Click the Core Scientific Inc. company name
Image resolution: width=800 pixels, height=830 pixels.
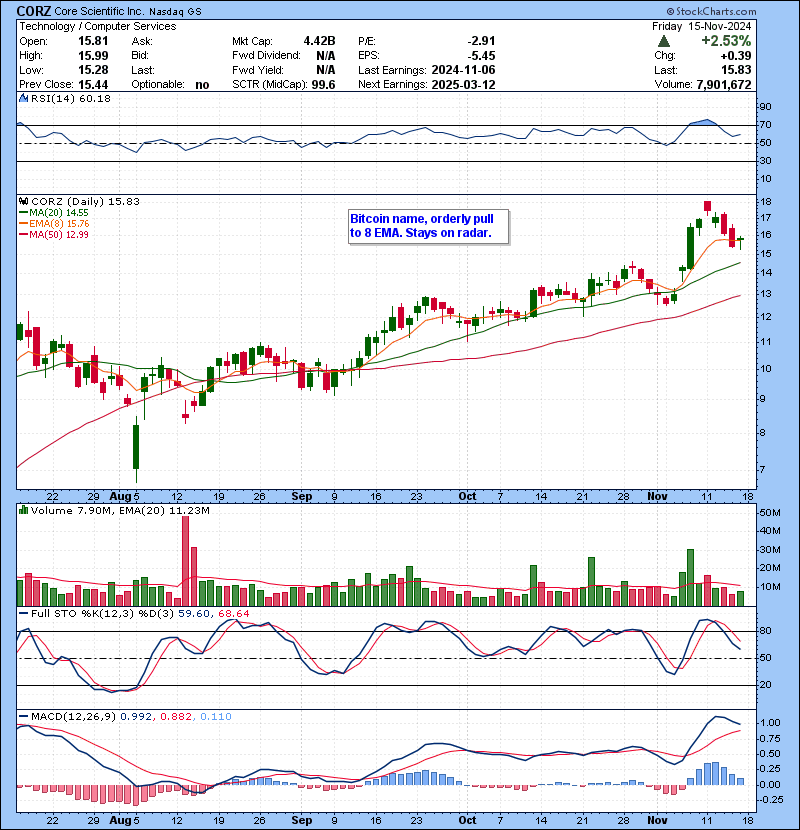point(99,11)
